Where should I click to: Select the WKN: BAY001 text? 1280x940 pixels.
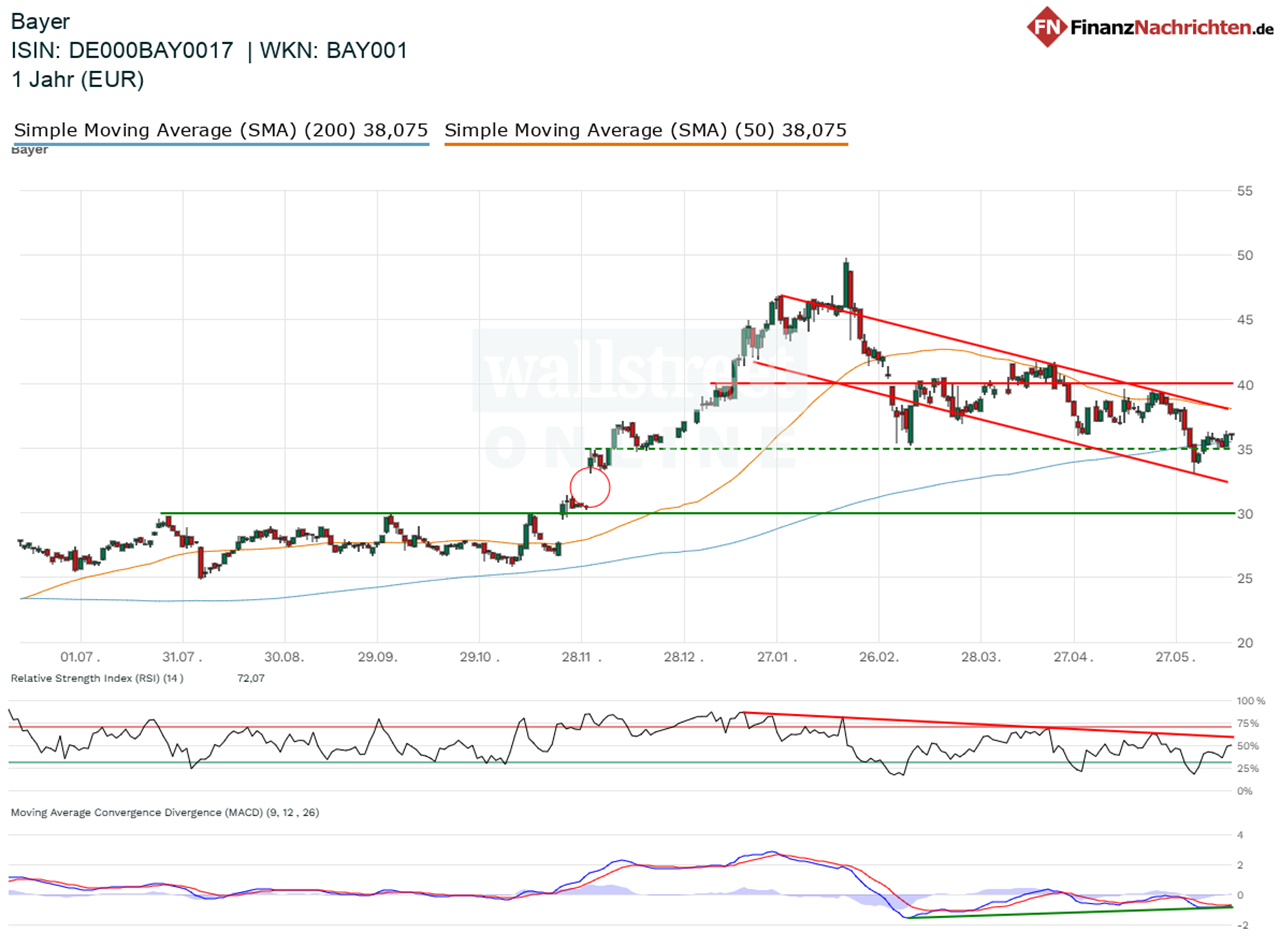coord(335,51)
